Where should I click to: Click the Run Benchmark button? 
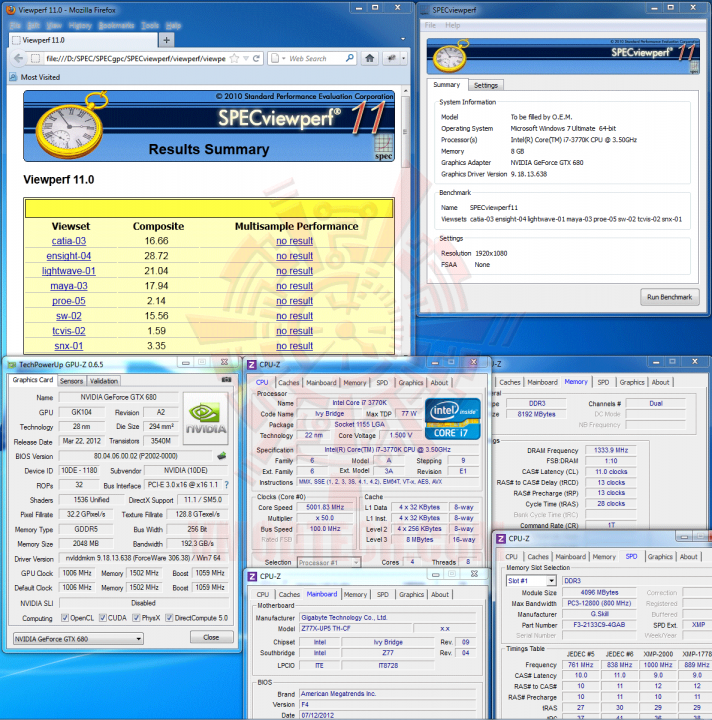[x=669, y=297]
